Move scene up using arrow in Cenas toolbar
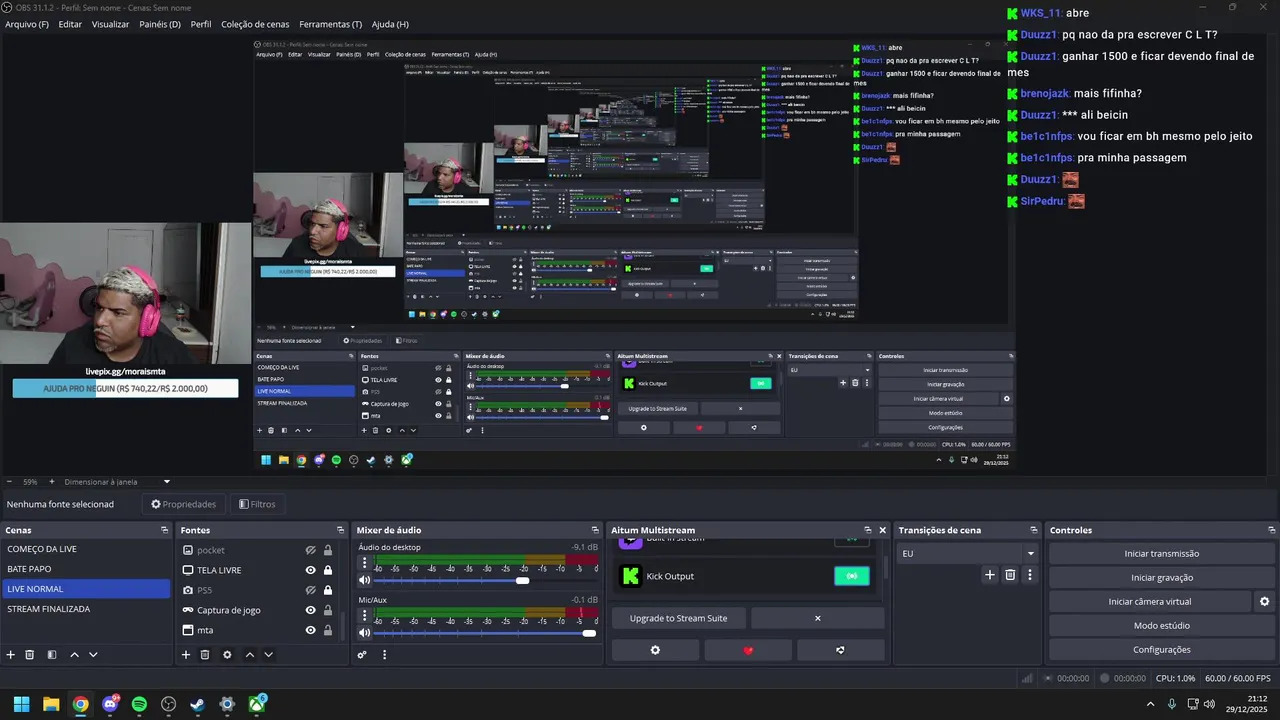 74,655
